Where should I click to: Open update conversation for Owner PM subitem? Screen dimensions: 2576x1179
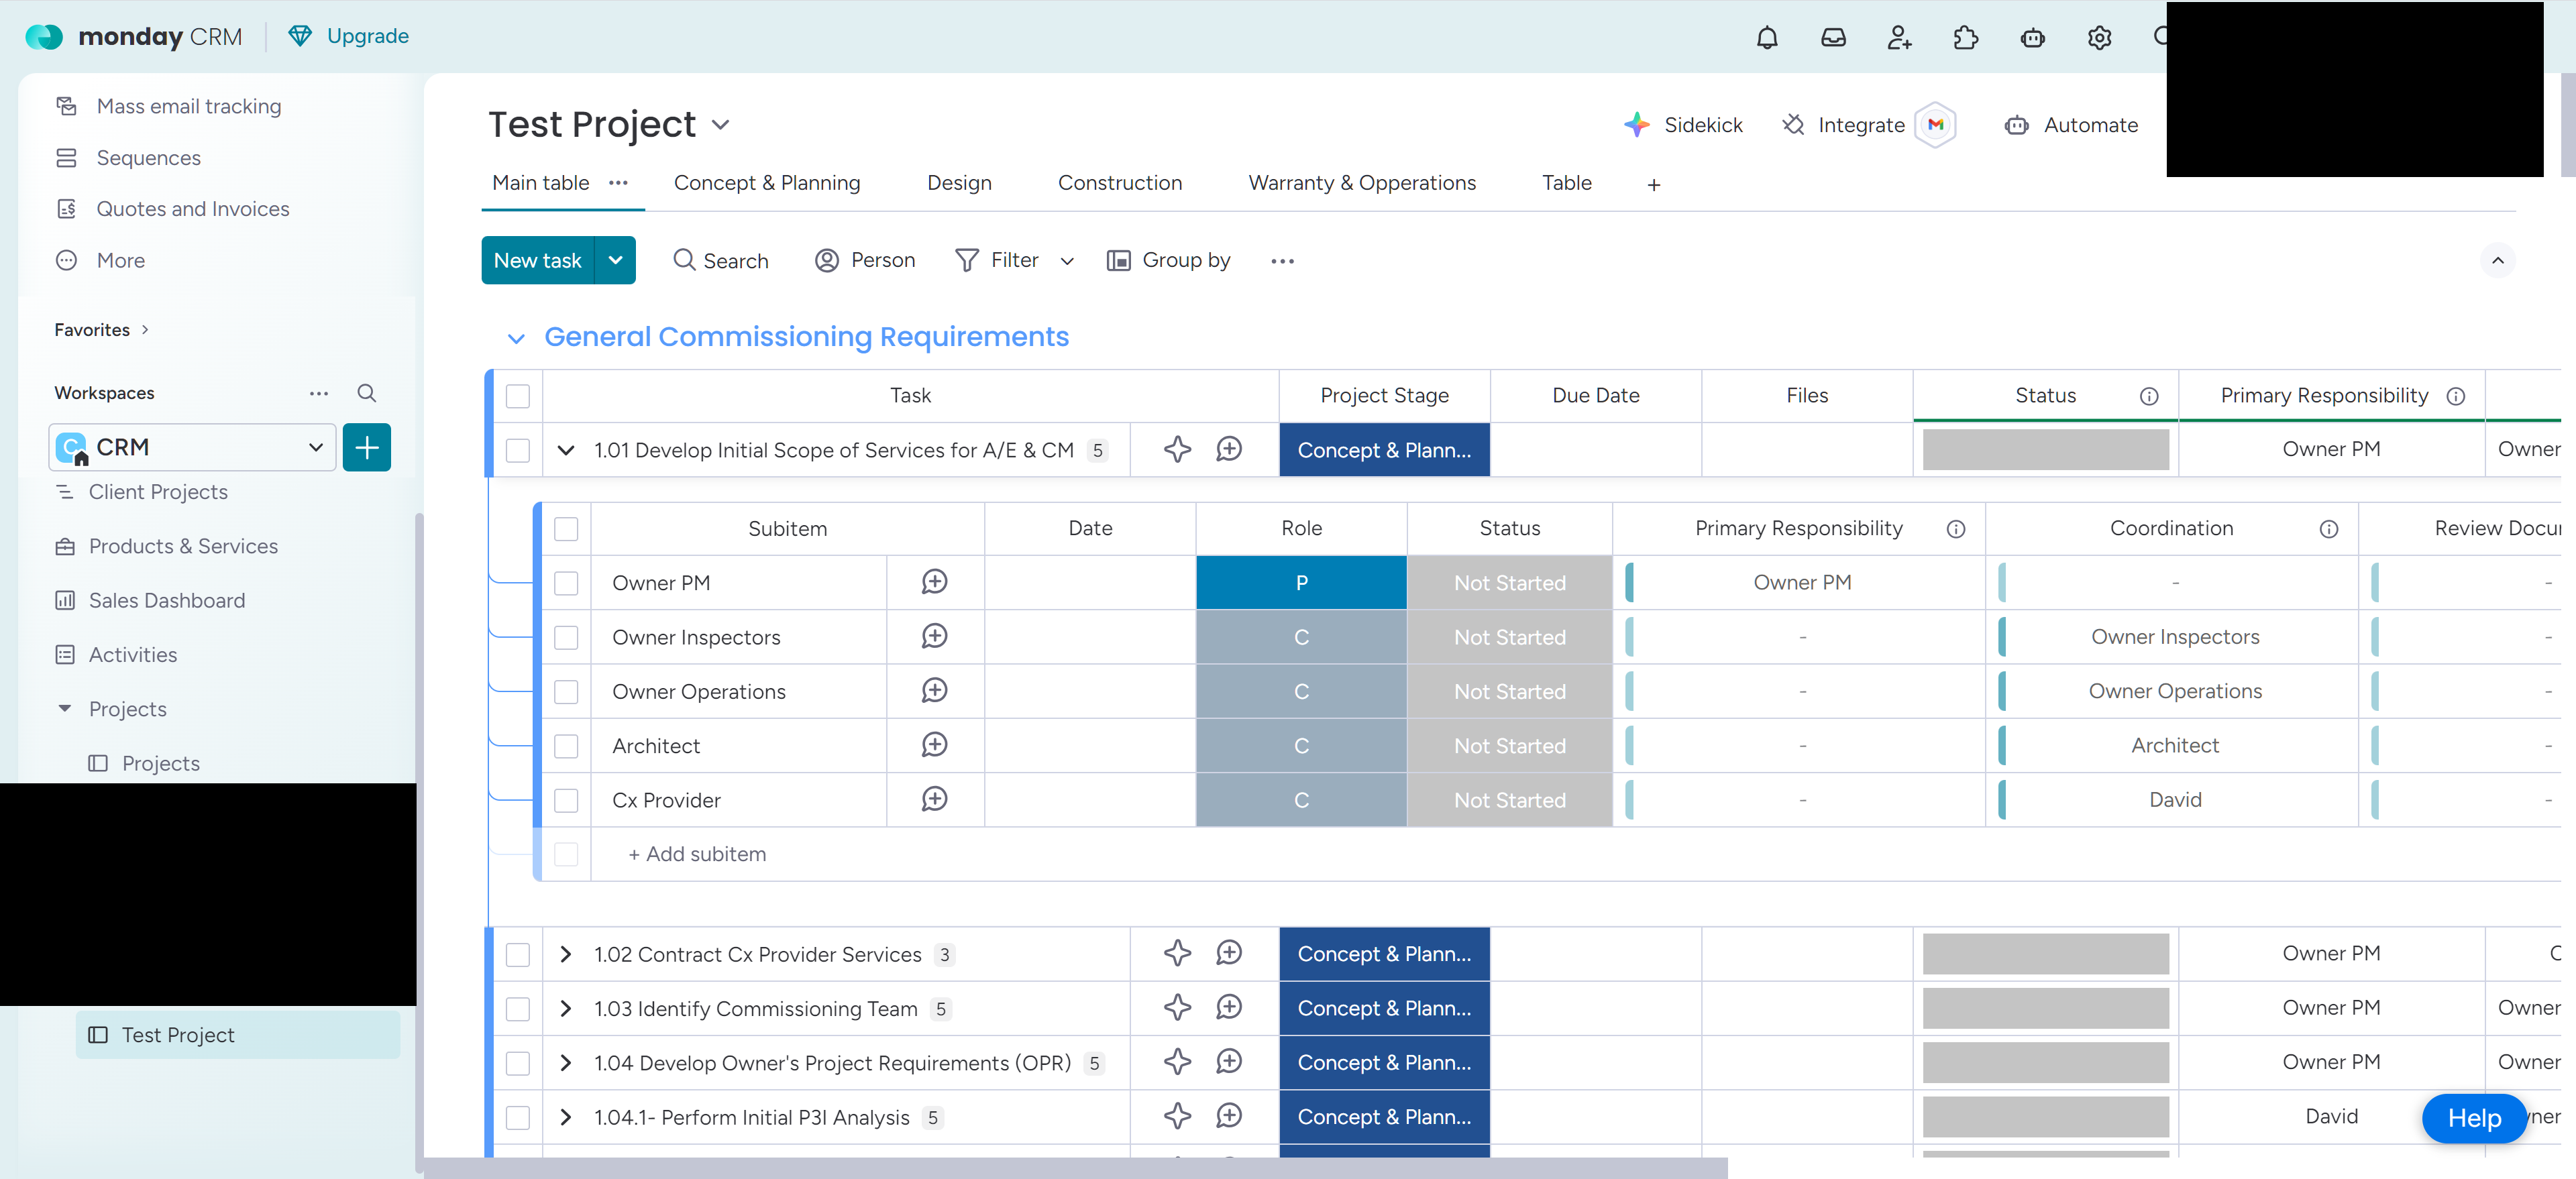point(934,582)
